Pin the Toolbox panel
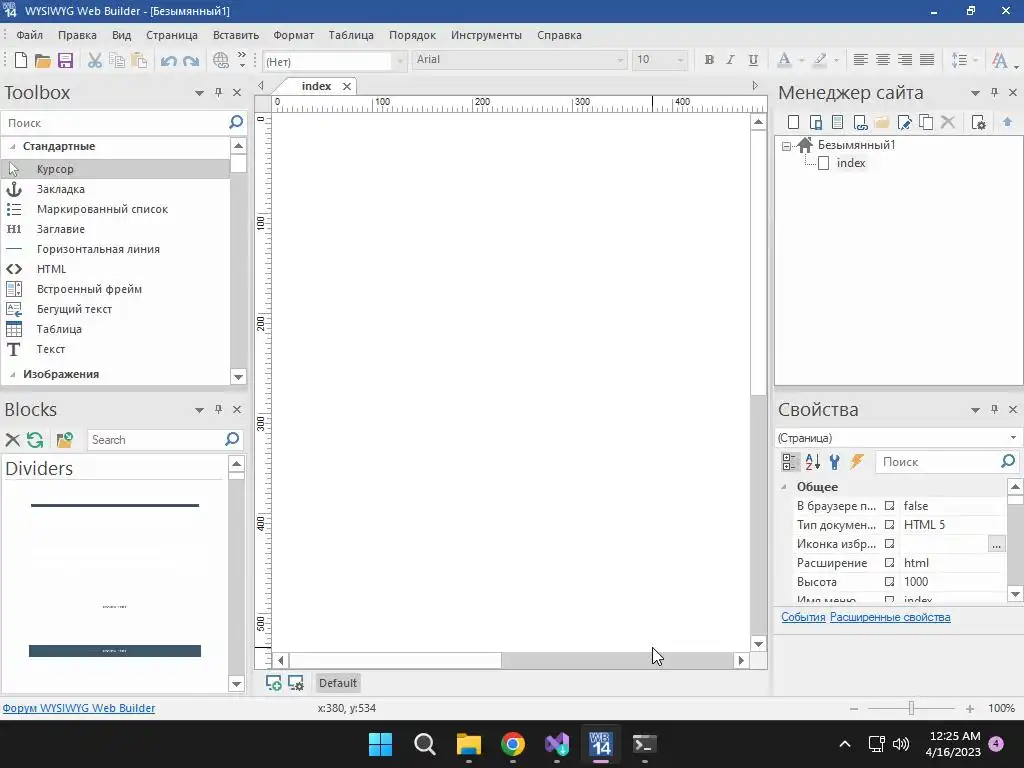This screenshot has height=768, width=1024. [218, 93]
